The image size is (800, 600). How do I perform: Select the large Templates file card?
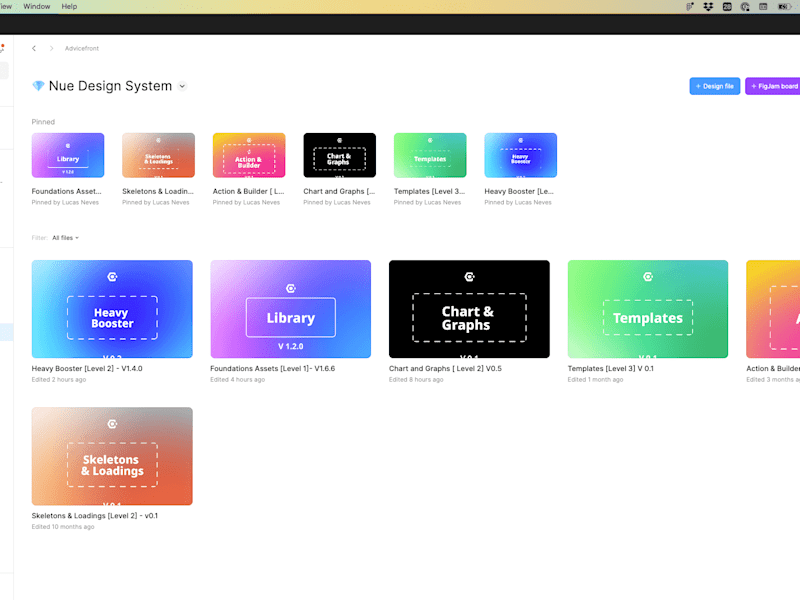click(648, 309)
